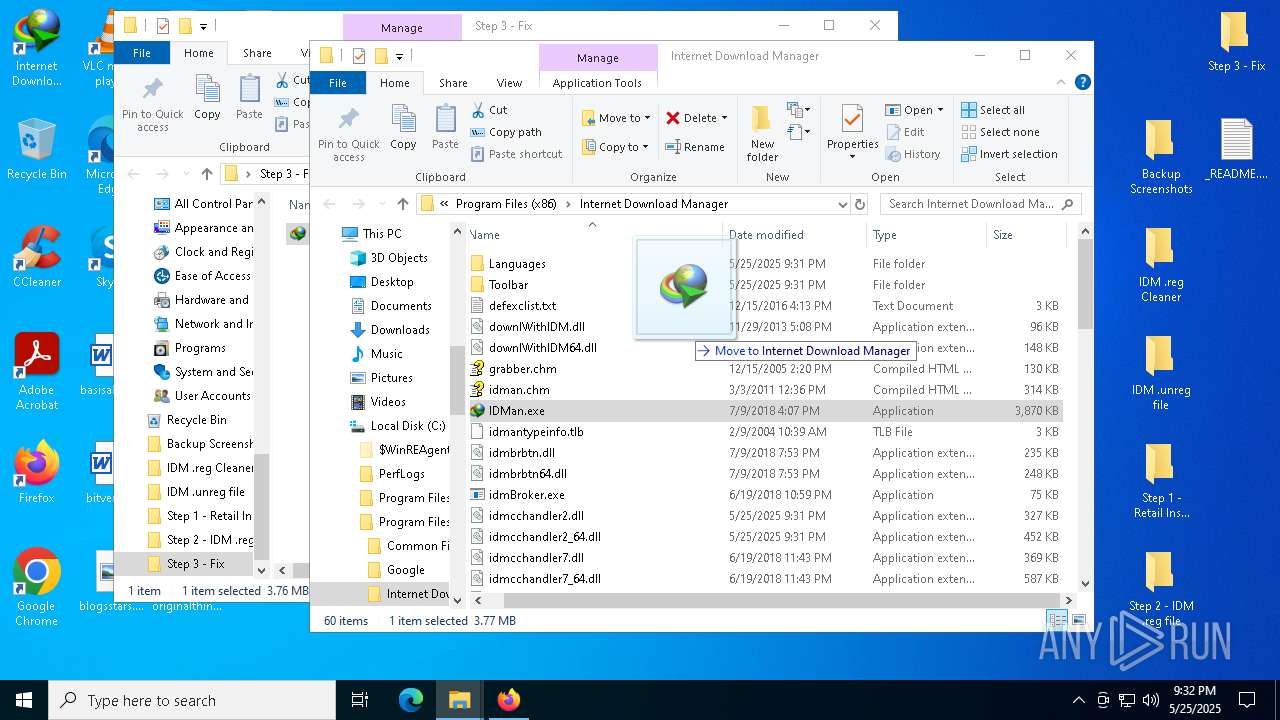This screenshot has width=1280, height=720.
Task: Sort by the Date modified column
Action: 795,235
